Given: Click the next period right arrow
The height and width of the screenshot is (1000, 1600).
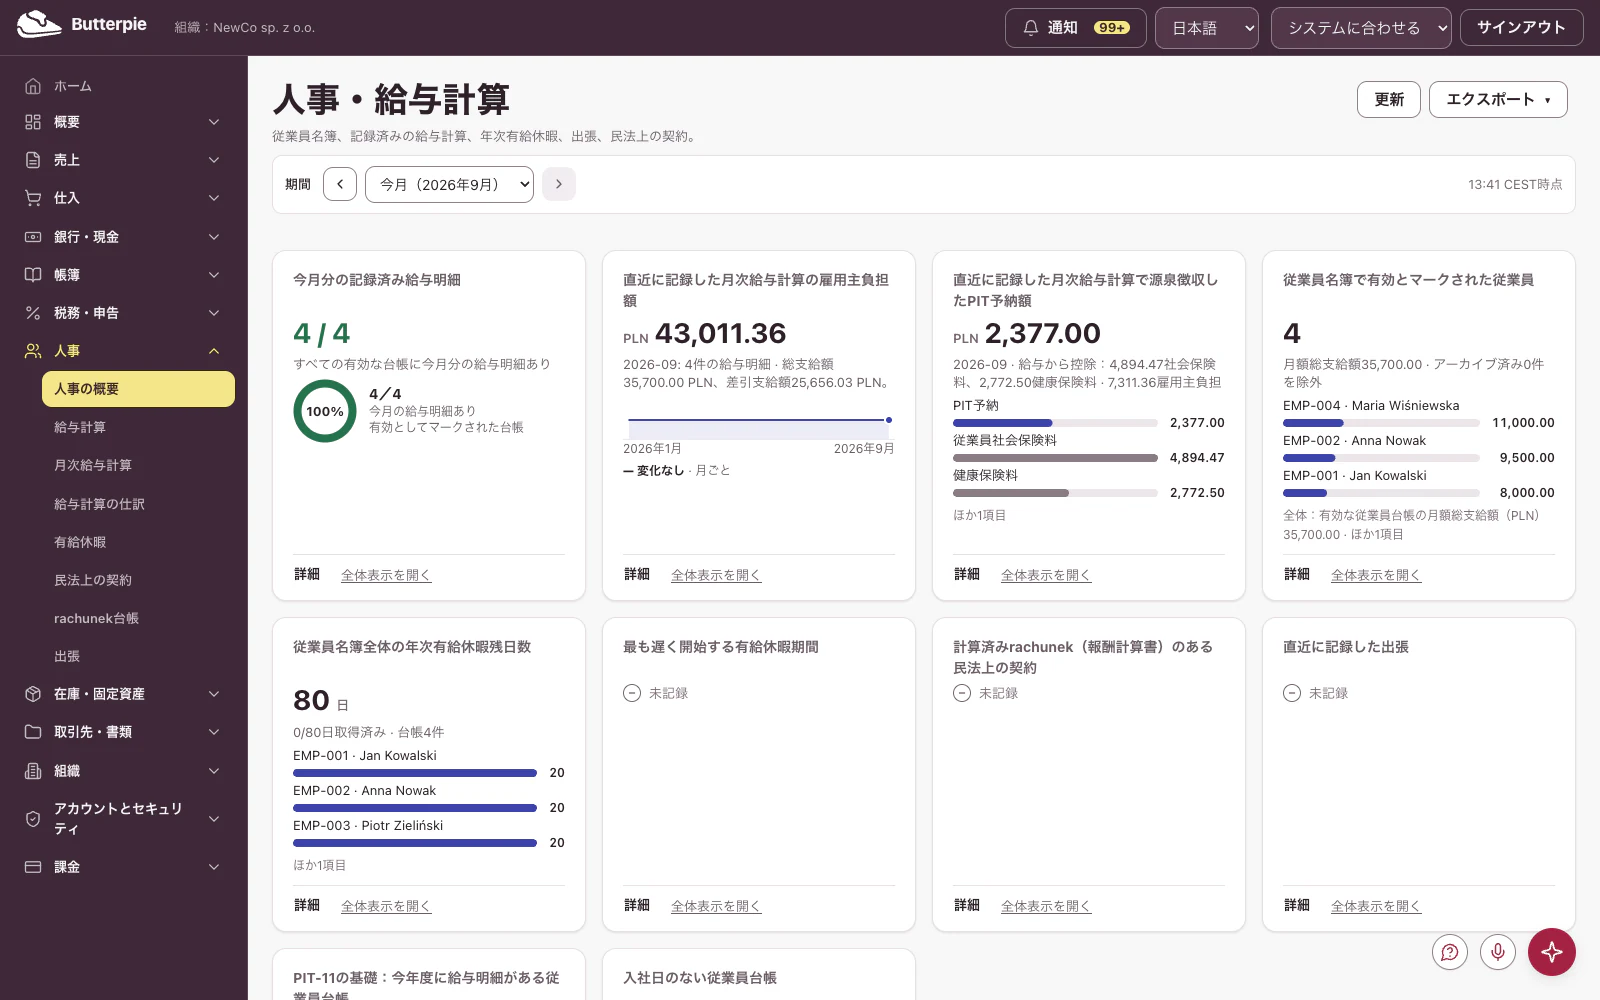Looking at the screenshot, I should tap(559, 184).
